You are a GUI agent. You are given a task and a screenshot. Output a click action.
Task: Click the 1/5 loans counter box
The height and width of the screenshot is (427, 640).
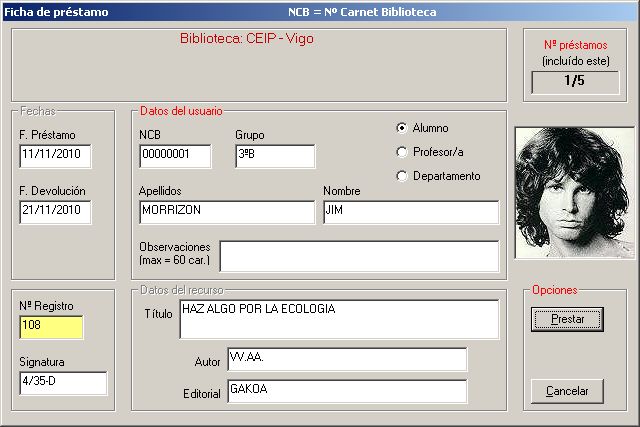[575, 82]
